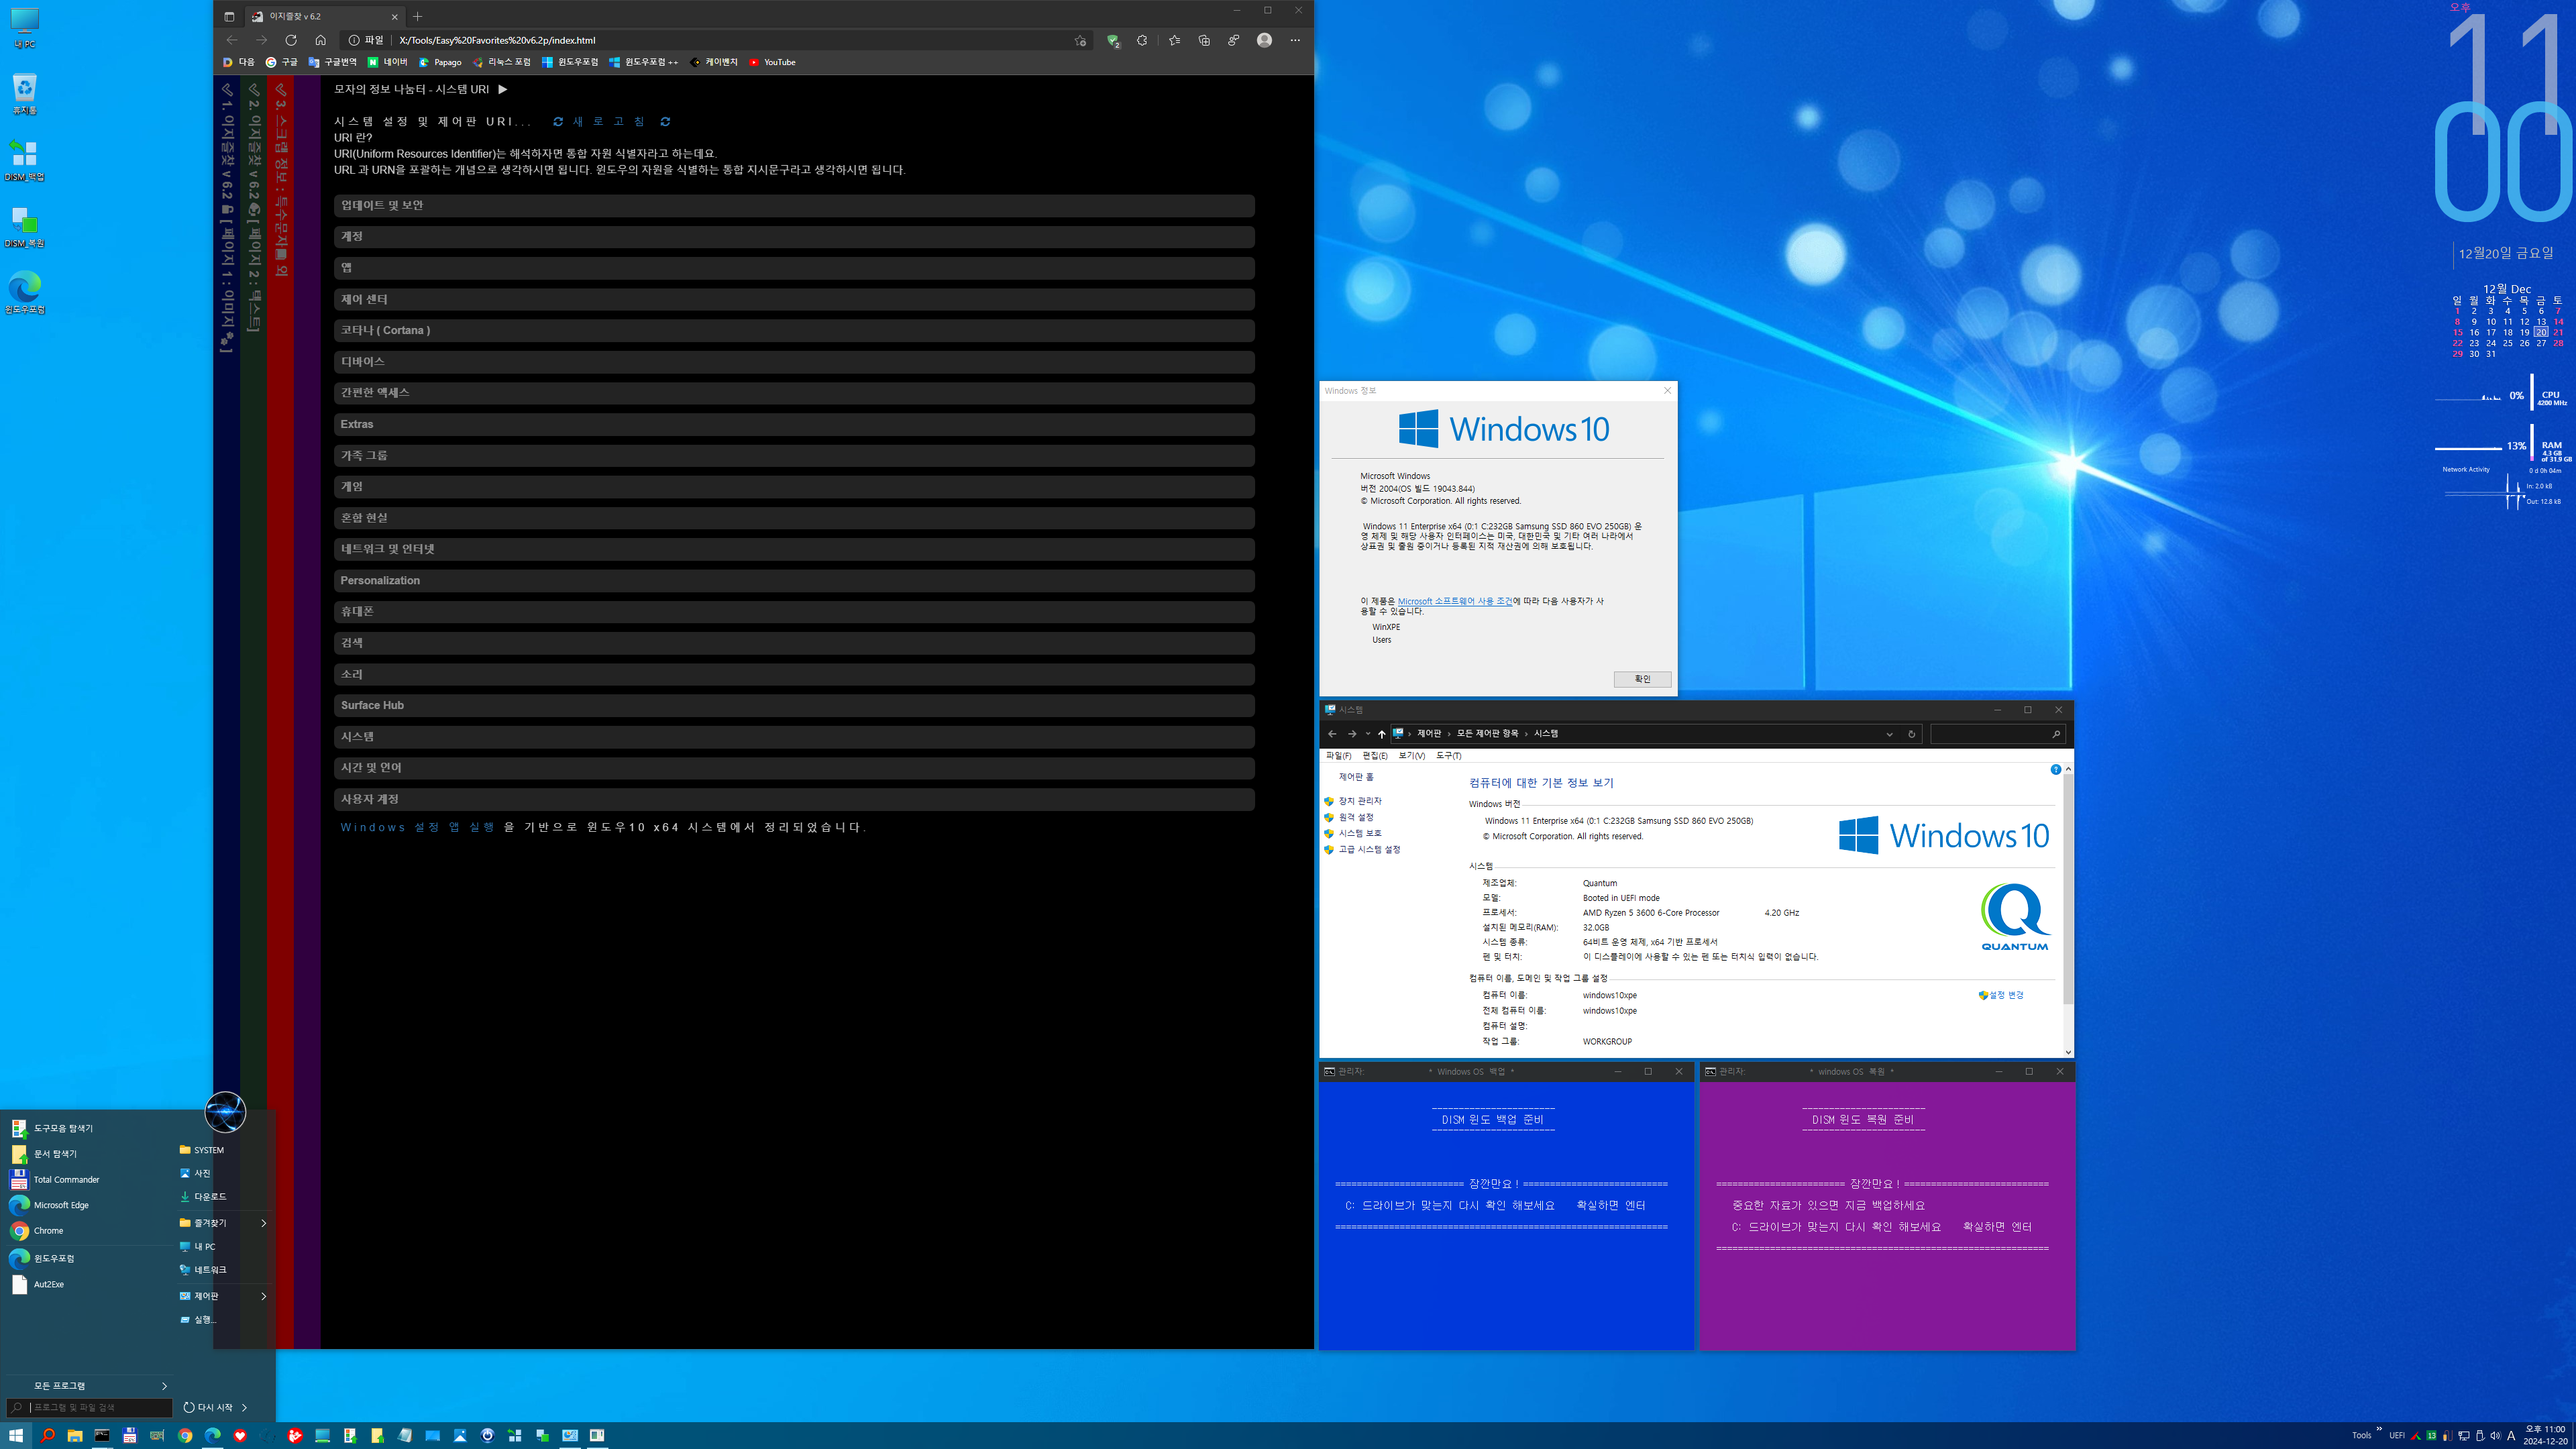Open File Explorer from the taskbar

[74, 1435]
